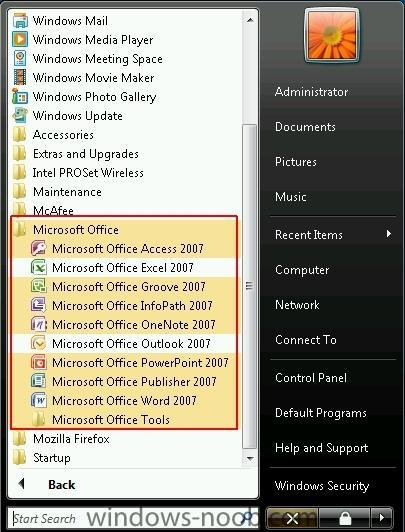
Task: Launch Microsoft Office Access 2007
Action: 124,249
